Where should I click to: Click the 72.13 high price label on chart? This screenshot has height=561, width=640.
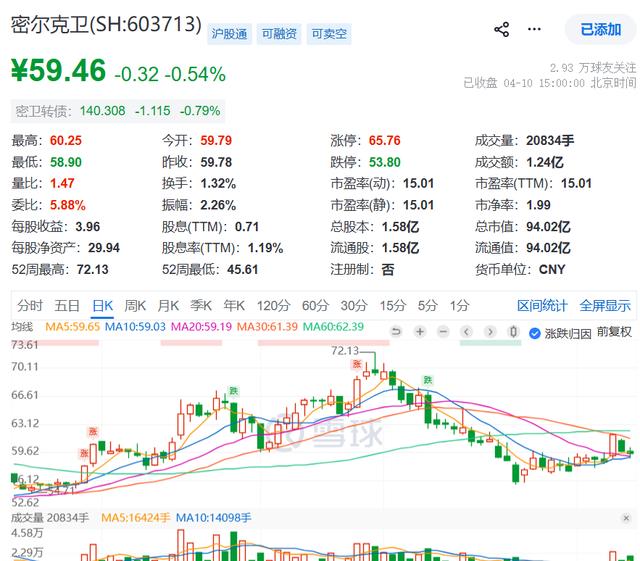(x=345, y=351)
